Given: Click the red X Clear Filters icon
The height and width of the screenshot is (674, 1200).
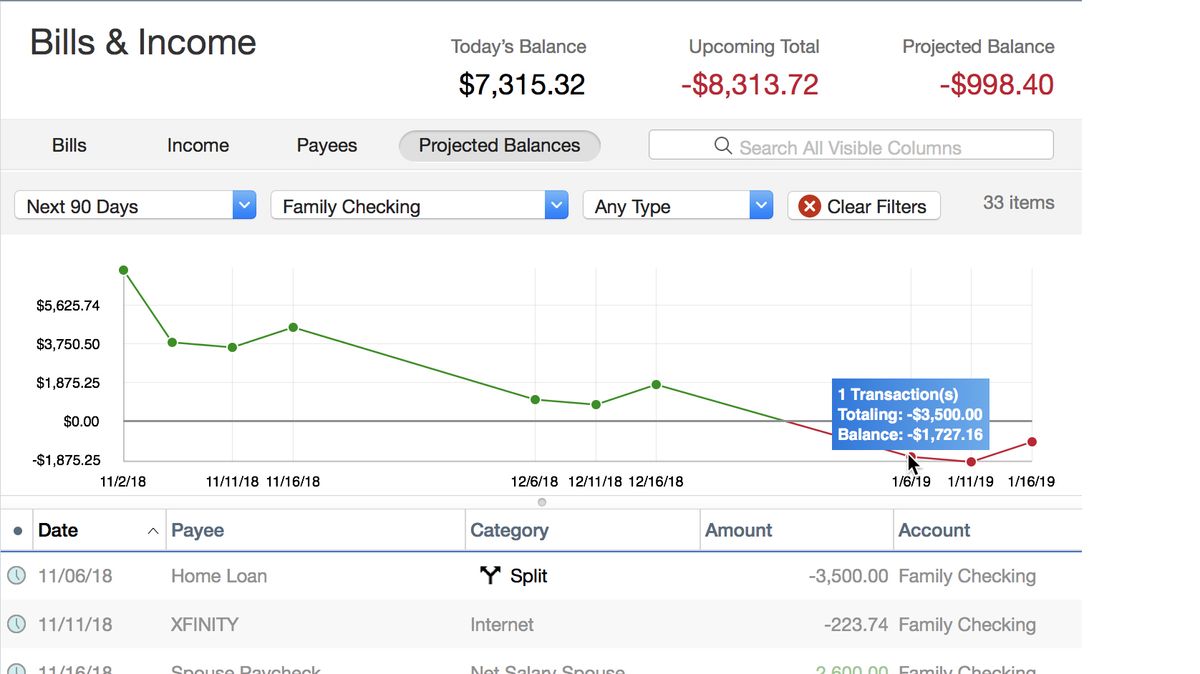Looking at the screenshot, I should [x=809, y=206].
